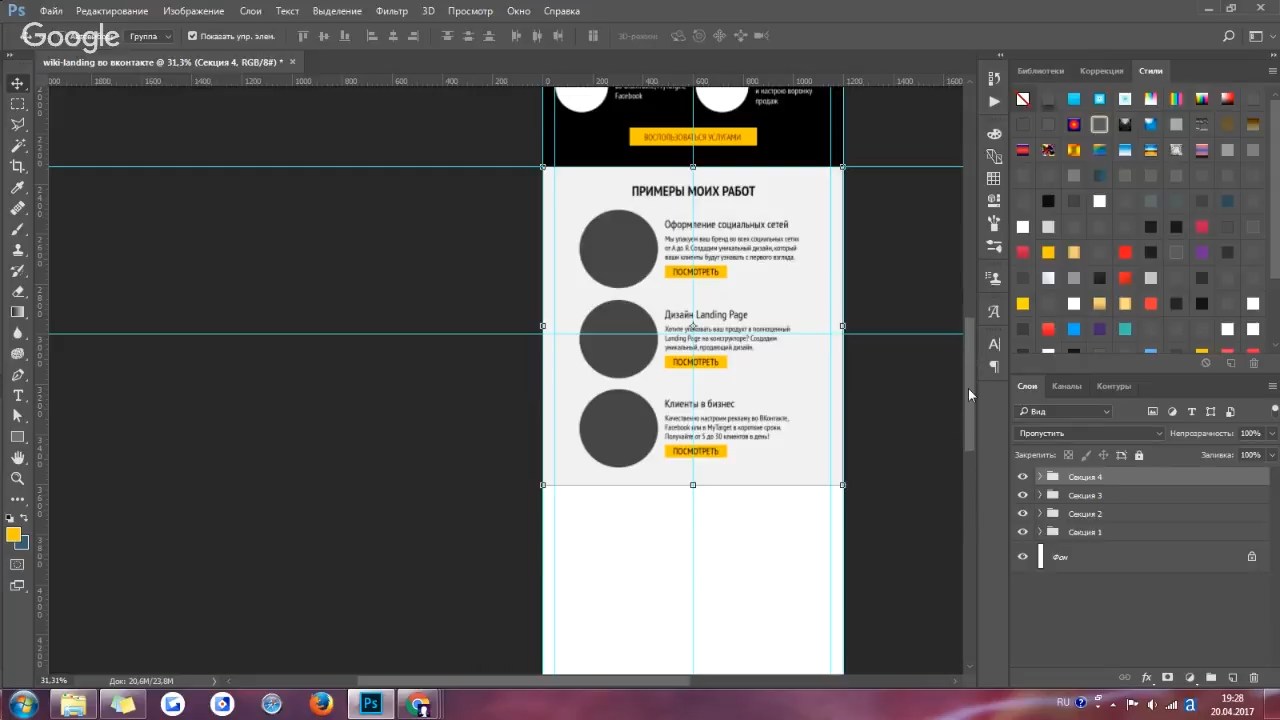Toggle lock all padlock in Закрепить row

pos(1138,455)
